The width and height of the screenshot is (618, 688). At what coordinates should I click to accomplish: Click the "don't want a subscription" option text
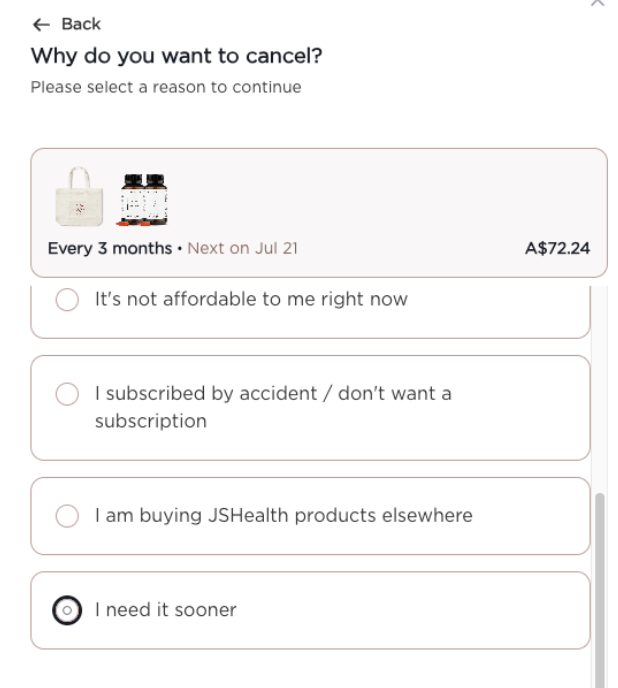272,407
